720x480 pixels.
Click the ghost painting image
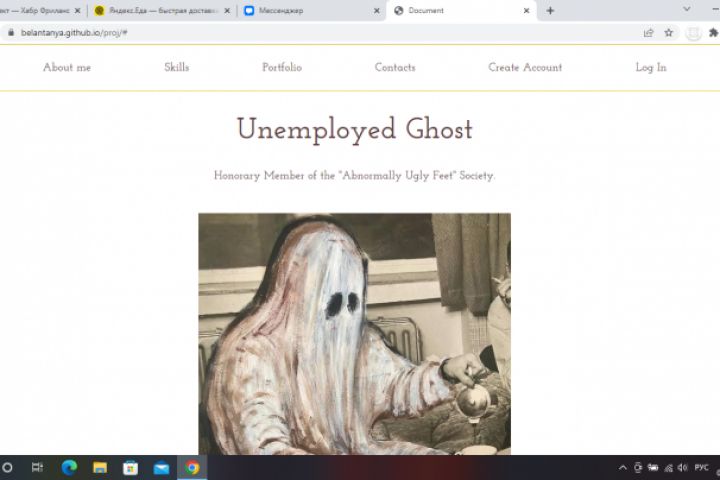pyautogui.click(x=354, y=334)
